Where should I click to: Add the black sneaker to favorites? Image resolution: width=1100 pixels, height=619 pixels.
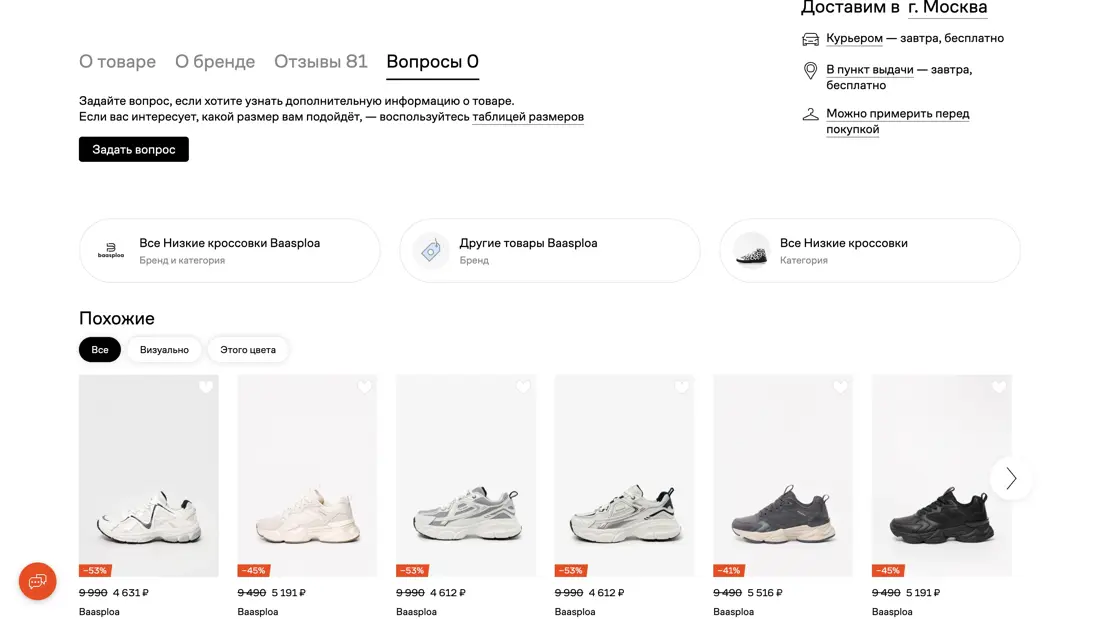999,387
